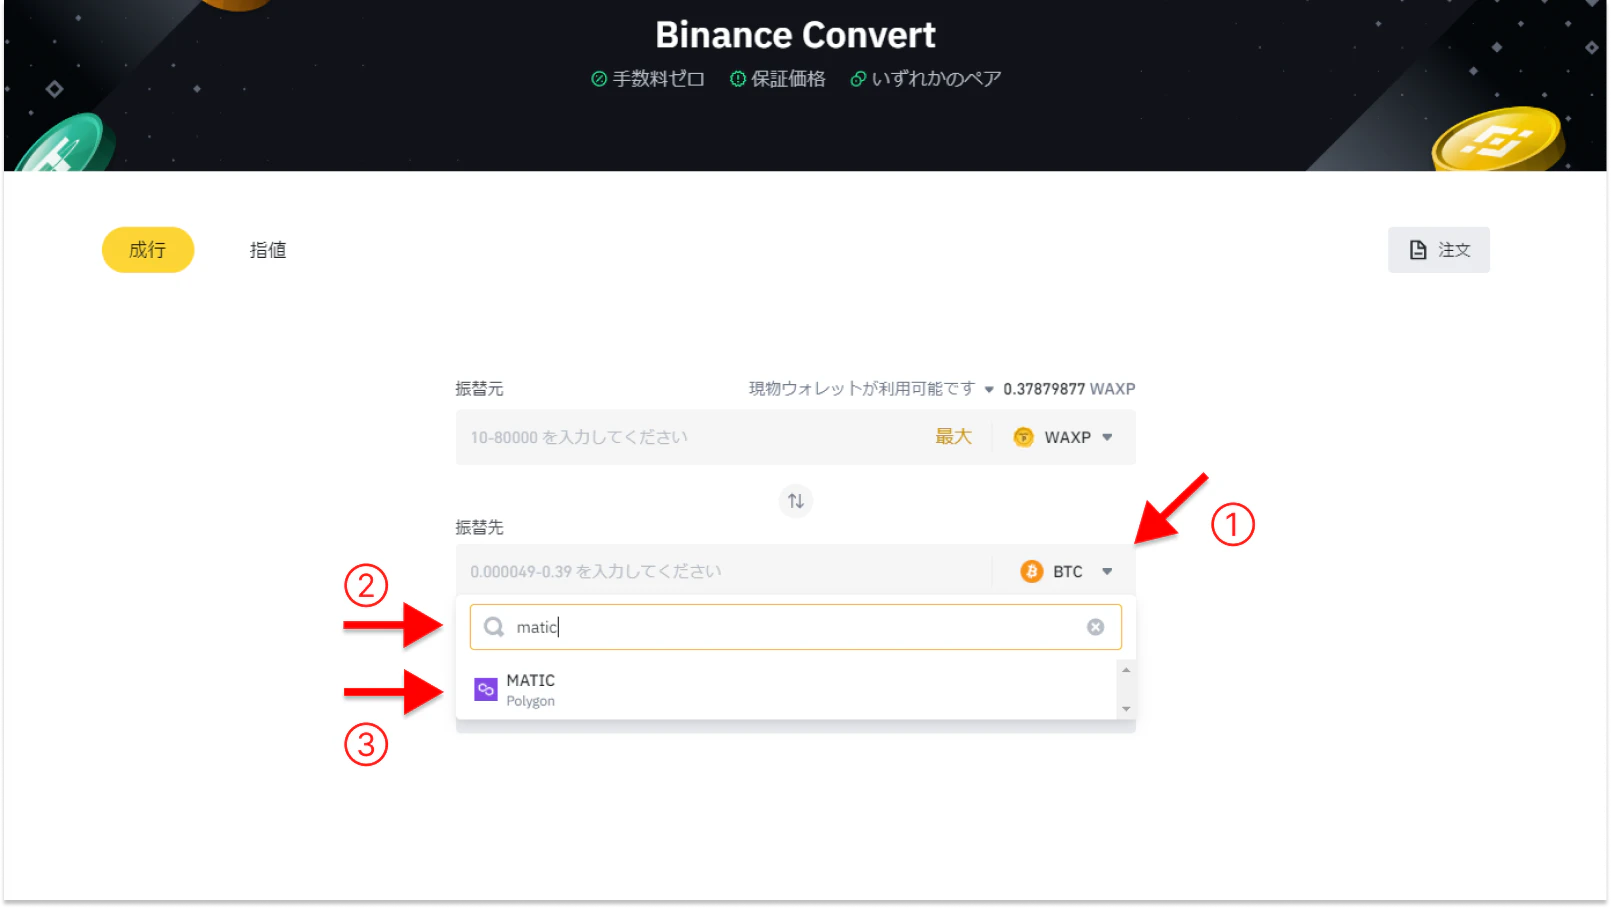This screenshot has width=1611, height=908.
Task: Switch to the 指値 limit tab
Action: coord(268,250)
